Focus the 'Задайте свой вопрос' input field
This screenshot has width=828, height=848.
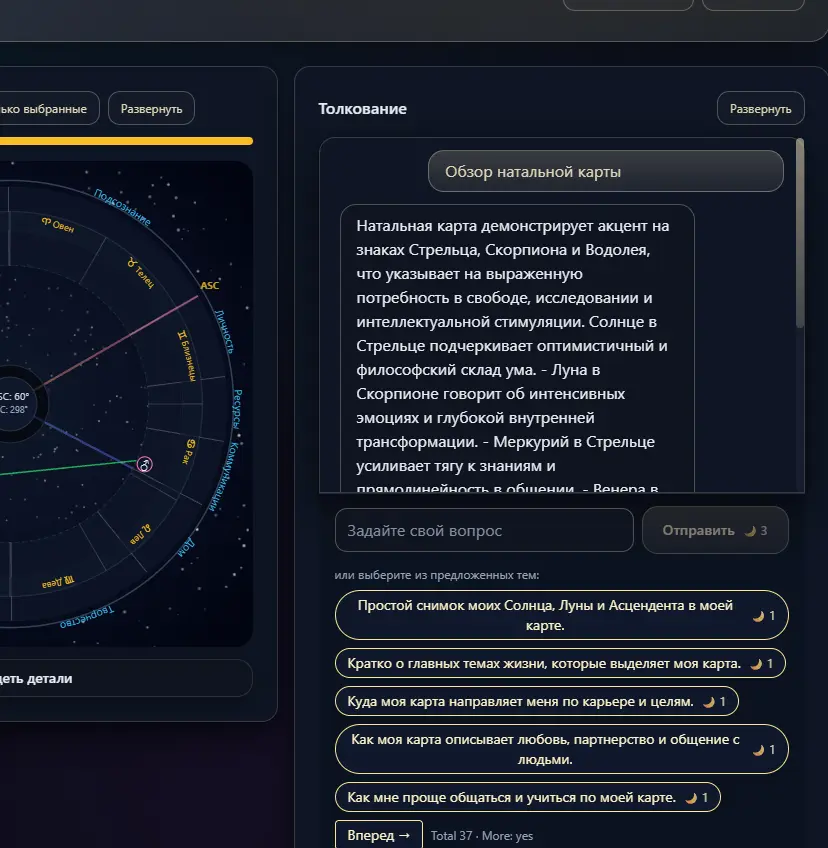tap(484, 530)
